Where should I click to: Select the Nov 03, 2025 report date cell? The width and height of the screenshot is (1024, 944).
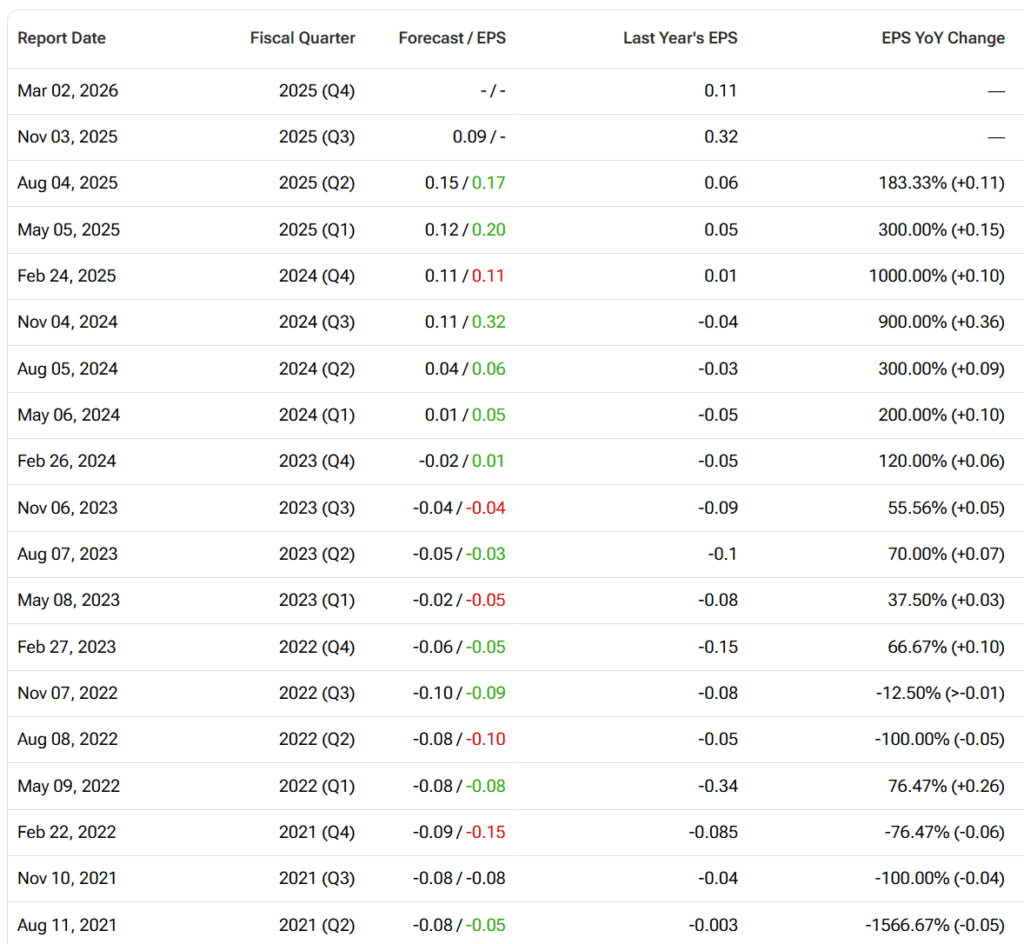pyautogui.click(x=67, y=137)
